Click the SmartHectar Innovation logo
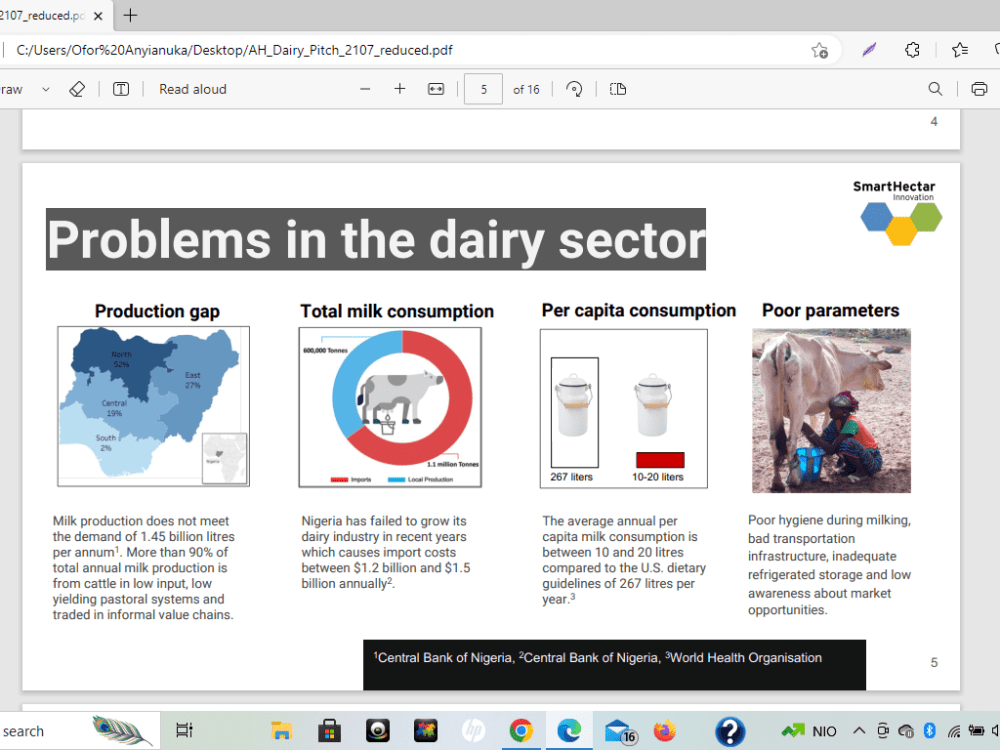1000x750 pixels. tap(898, 212)
